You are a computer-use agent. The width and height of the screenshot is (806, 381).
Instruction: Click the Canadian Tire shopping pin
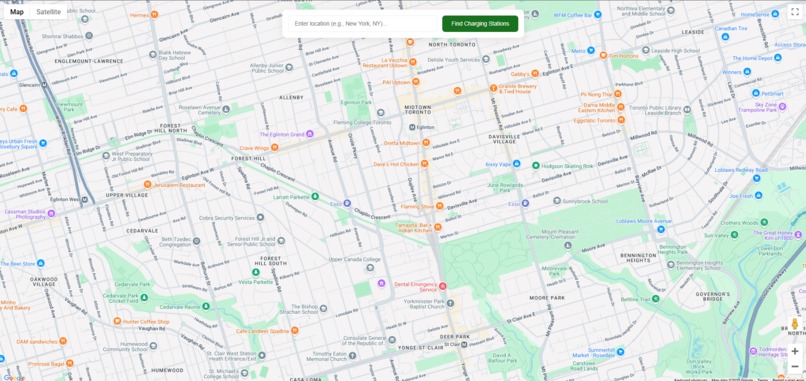point(725,37)
